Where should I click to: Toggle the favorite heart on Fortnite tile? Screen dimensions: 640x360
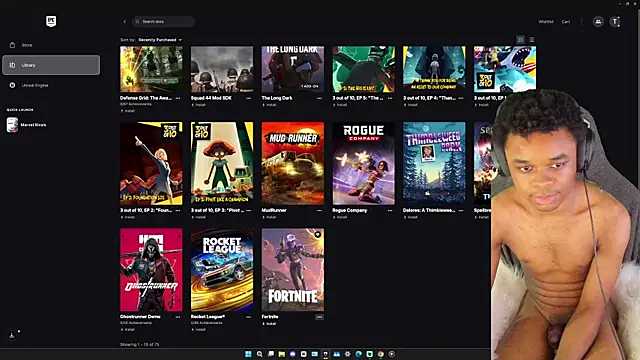(318, 235)
